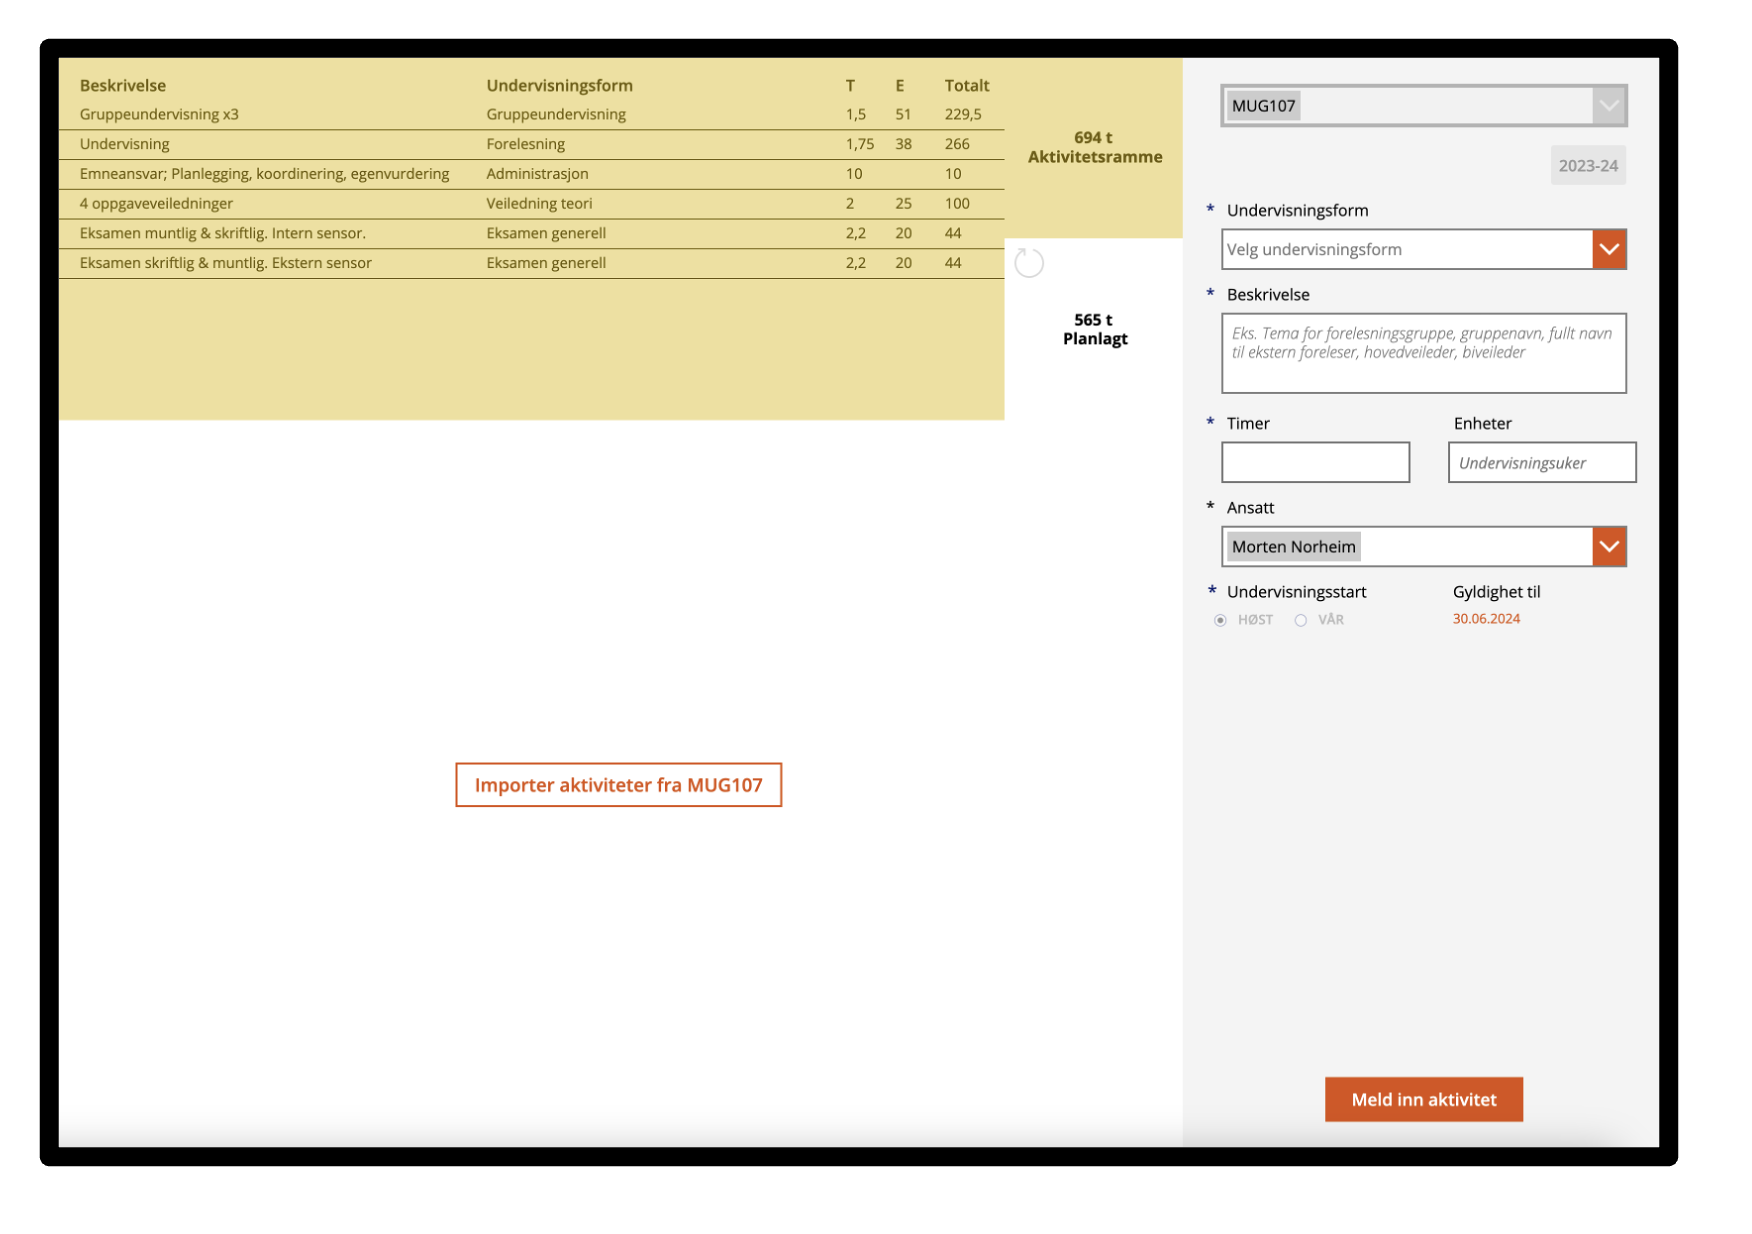Expand the Undervisningsform dropdown
The image size is (1752, 1234).
click(1608, 250)
